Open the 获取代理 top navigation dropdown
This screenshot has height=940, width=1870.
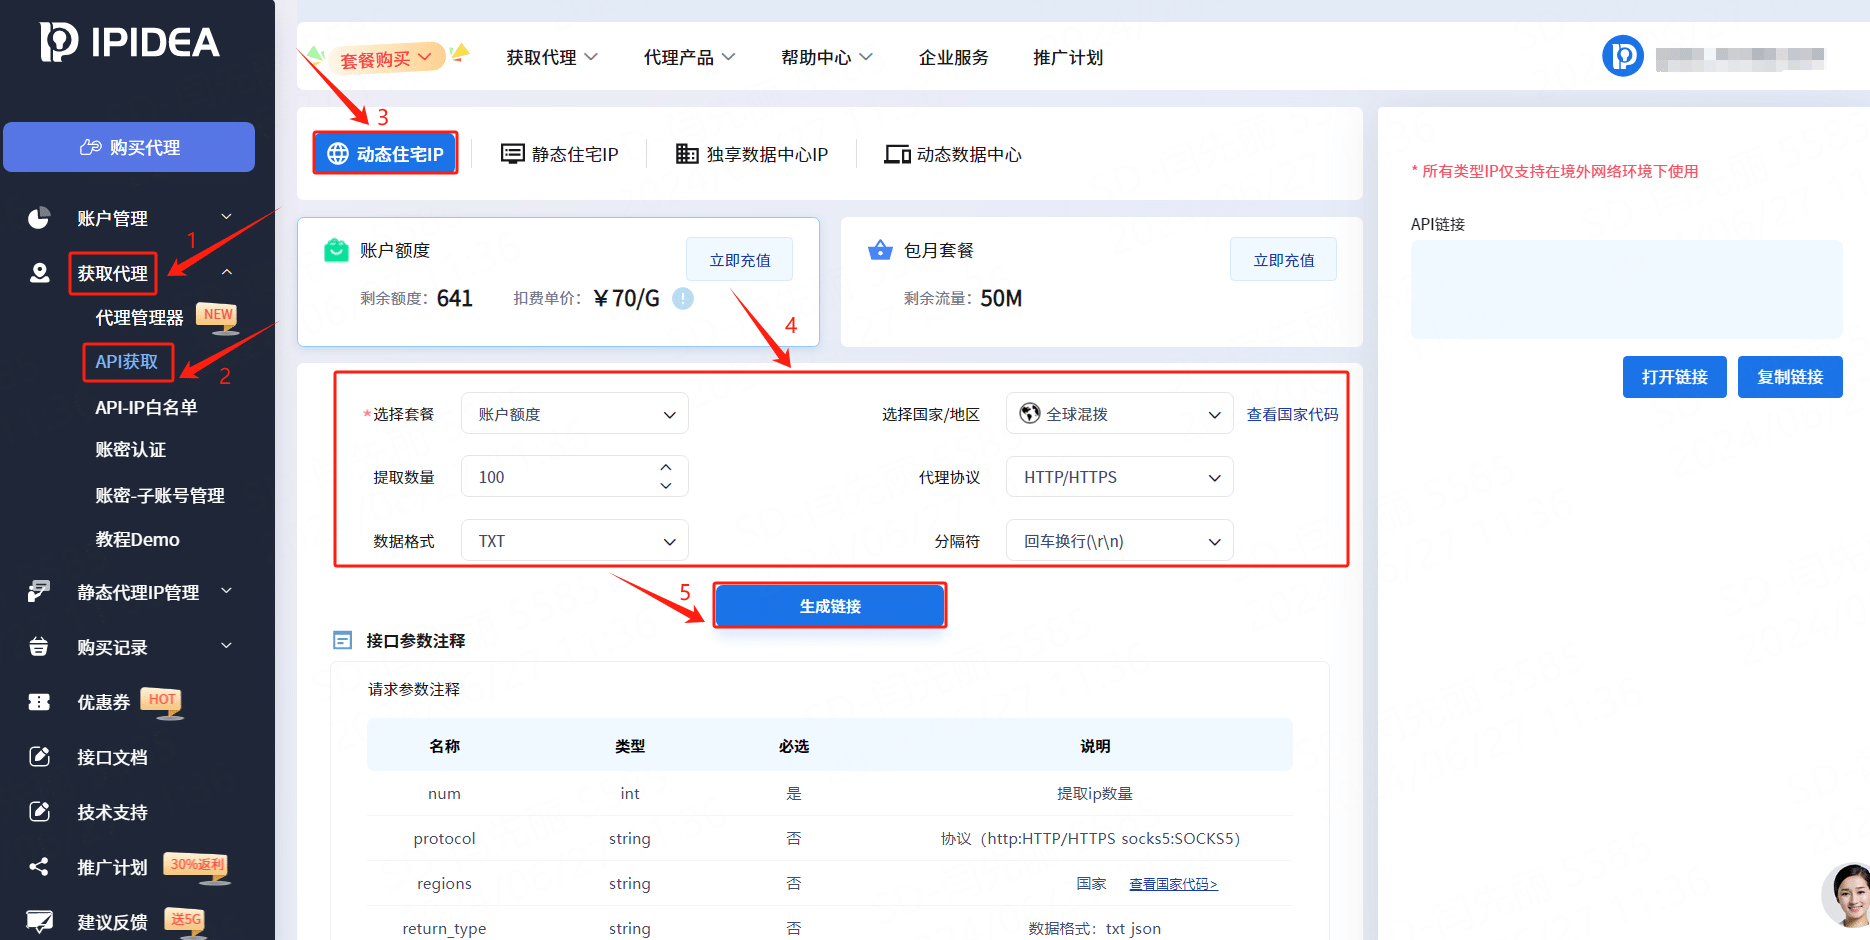click(x=552, y=58)
